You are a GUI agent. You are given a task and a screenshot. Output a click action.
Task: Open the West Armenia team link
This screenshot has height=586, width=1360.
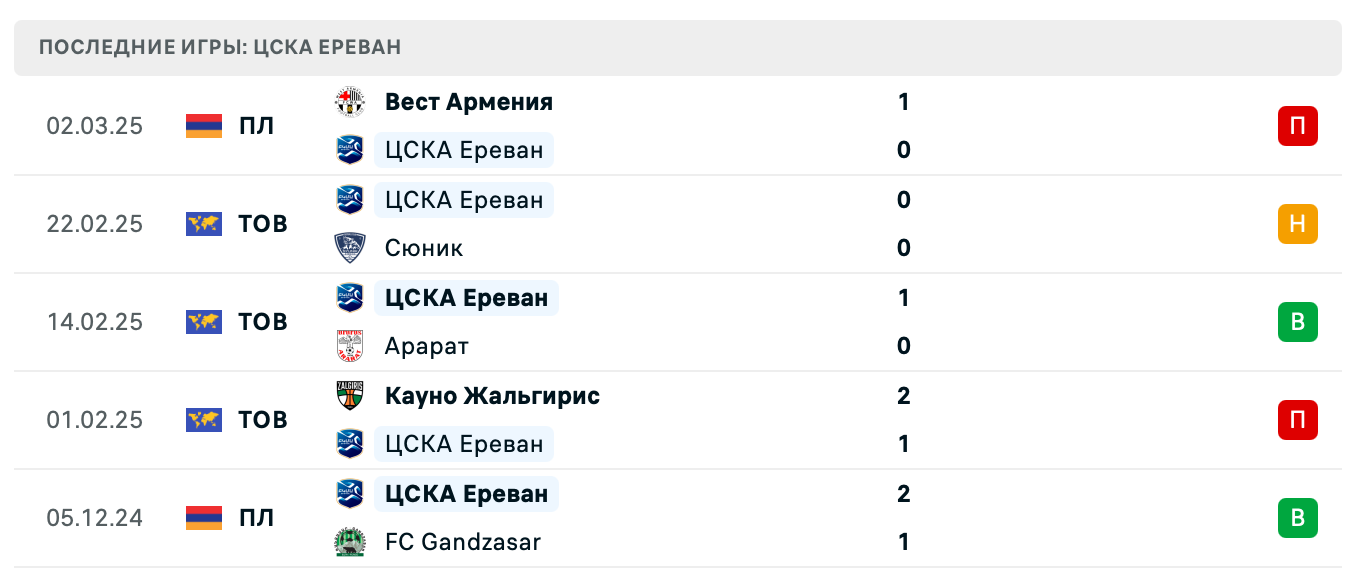(x=468, y=102)
